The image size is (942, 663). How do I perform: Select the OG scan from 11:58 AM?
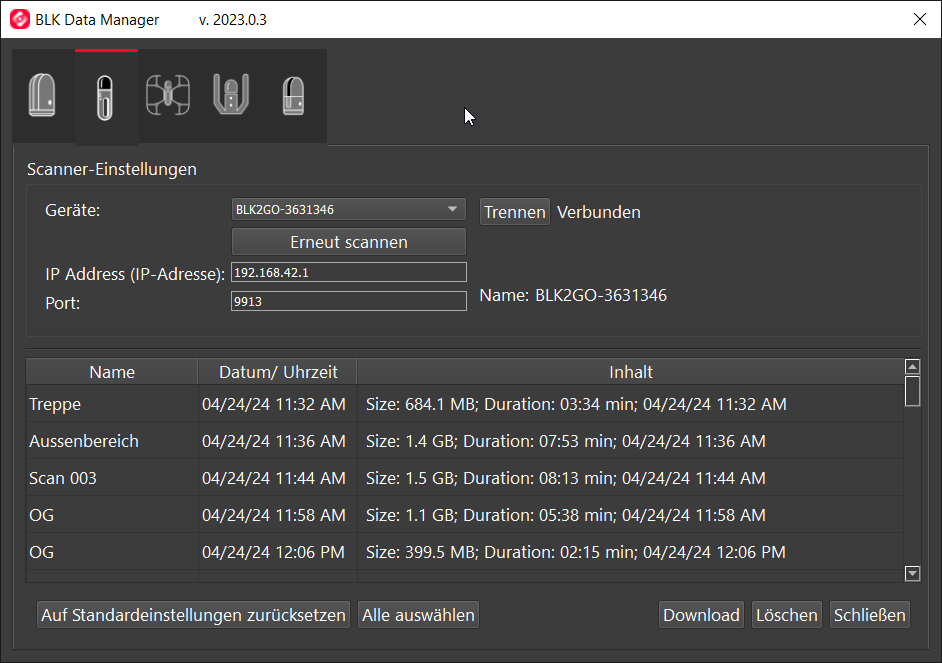pyautogui.click(x=464, y=515)
